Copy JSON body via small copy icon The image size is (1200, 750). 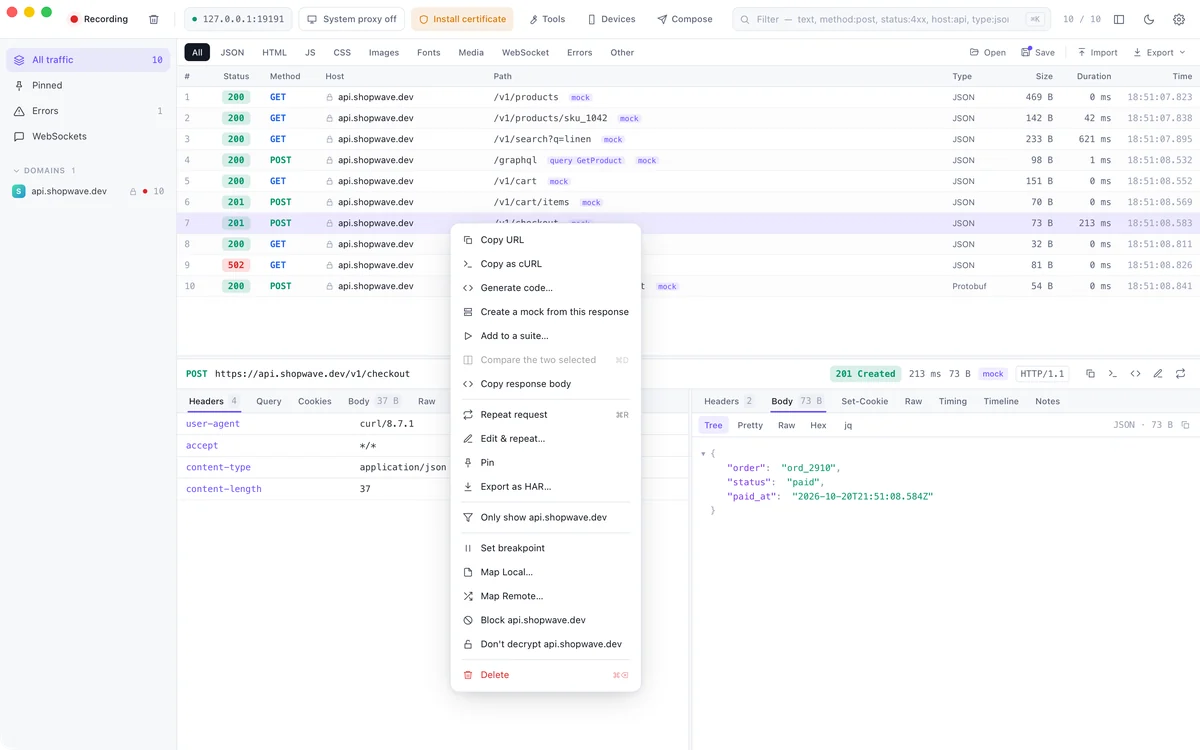pos(1186,425)
